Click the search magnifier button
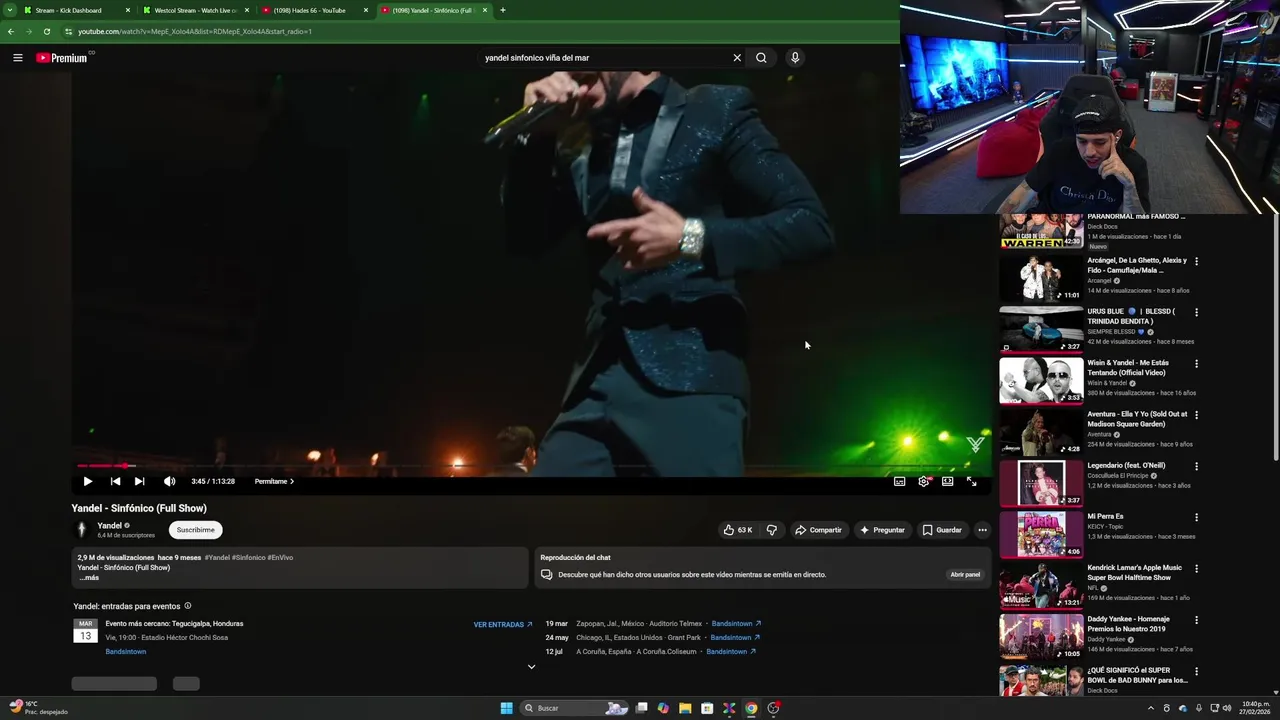Screen dimensions: 1280x720 [761, 58]
